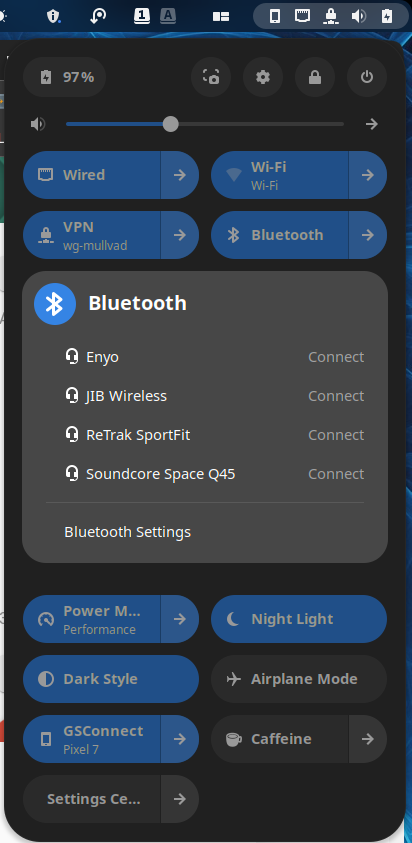Open the power off menu icon
The image size is (412, 843).
coord(367,77)
